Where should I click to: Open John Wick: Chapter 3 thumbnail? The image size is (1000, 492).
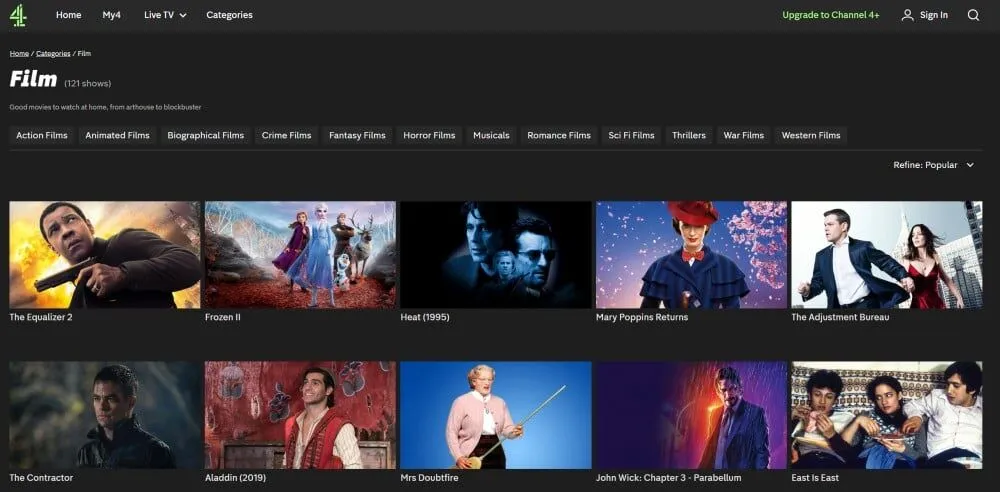691,415
